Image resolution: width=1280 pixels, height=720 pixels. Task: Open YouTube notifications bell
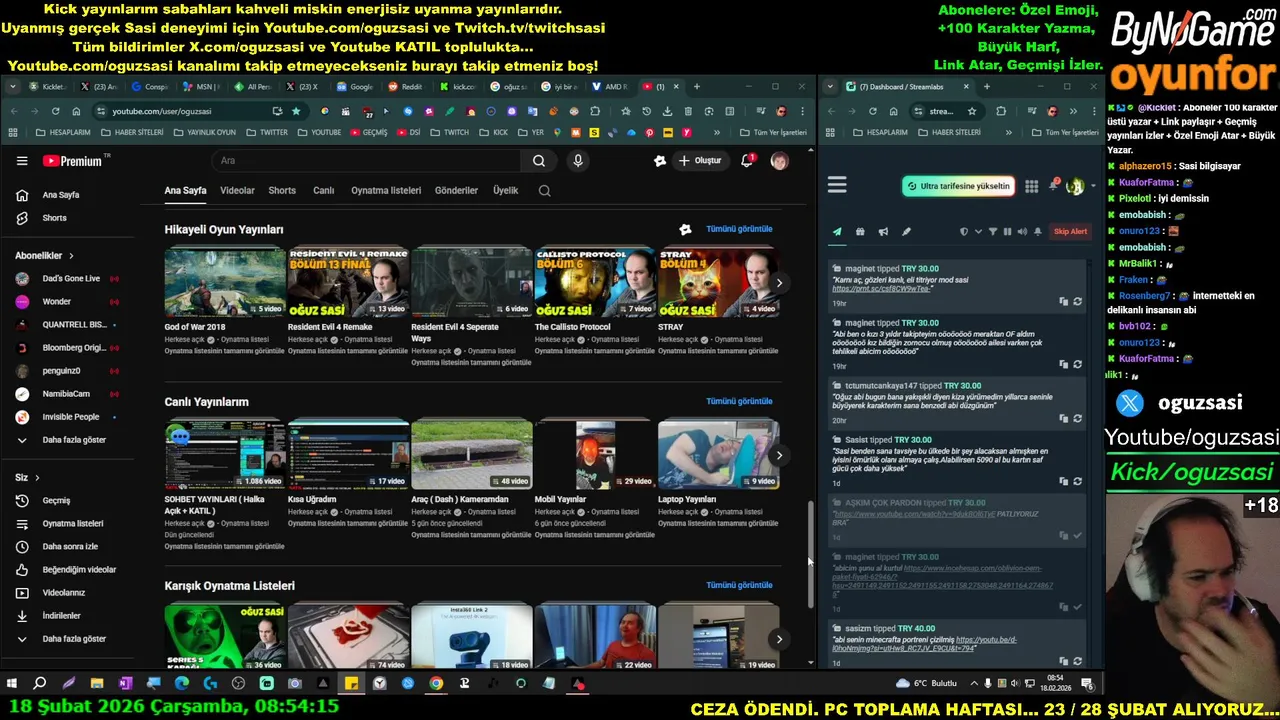[x=747, y=161]
